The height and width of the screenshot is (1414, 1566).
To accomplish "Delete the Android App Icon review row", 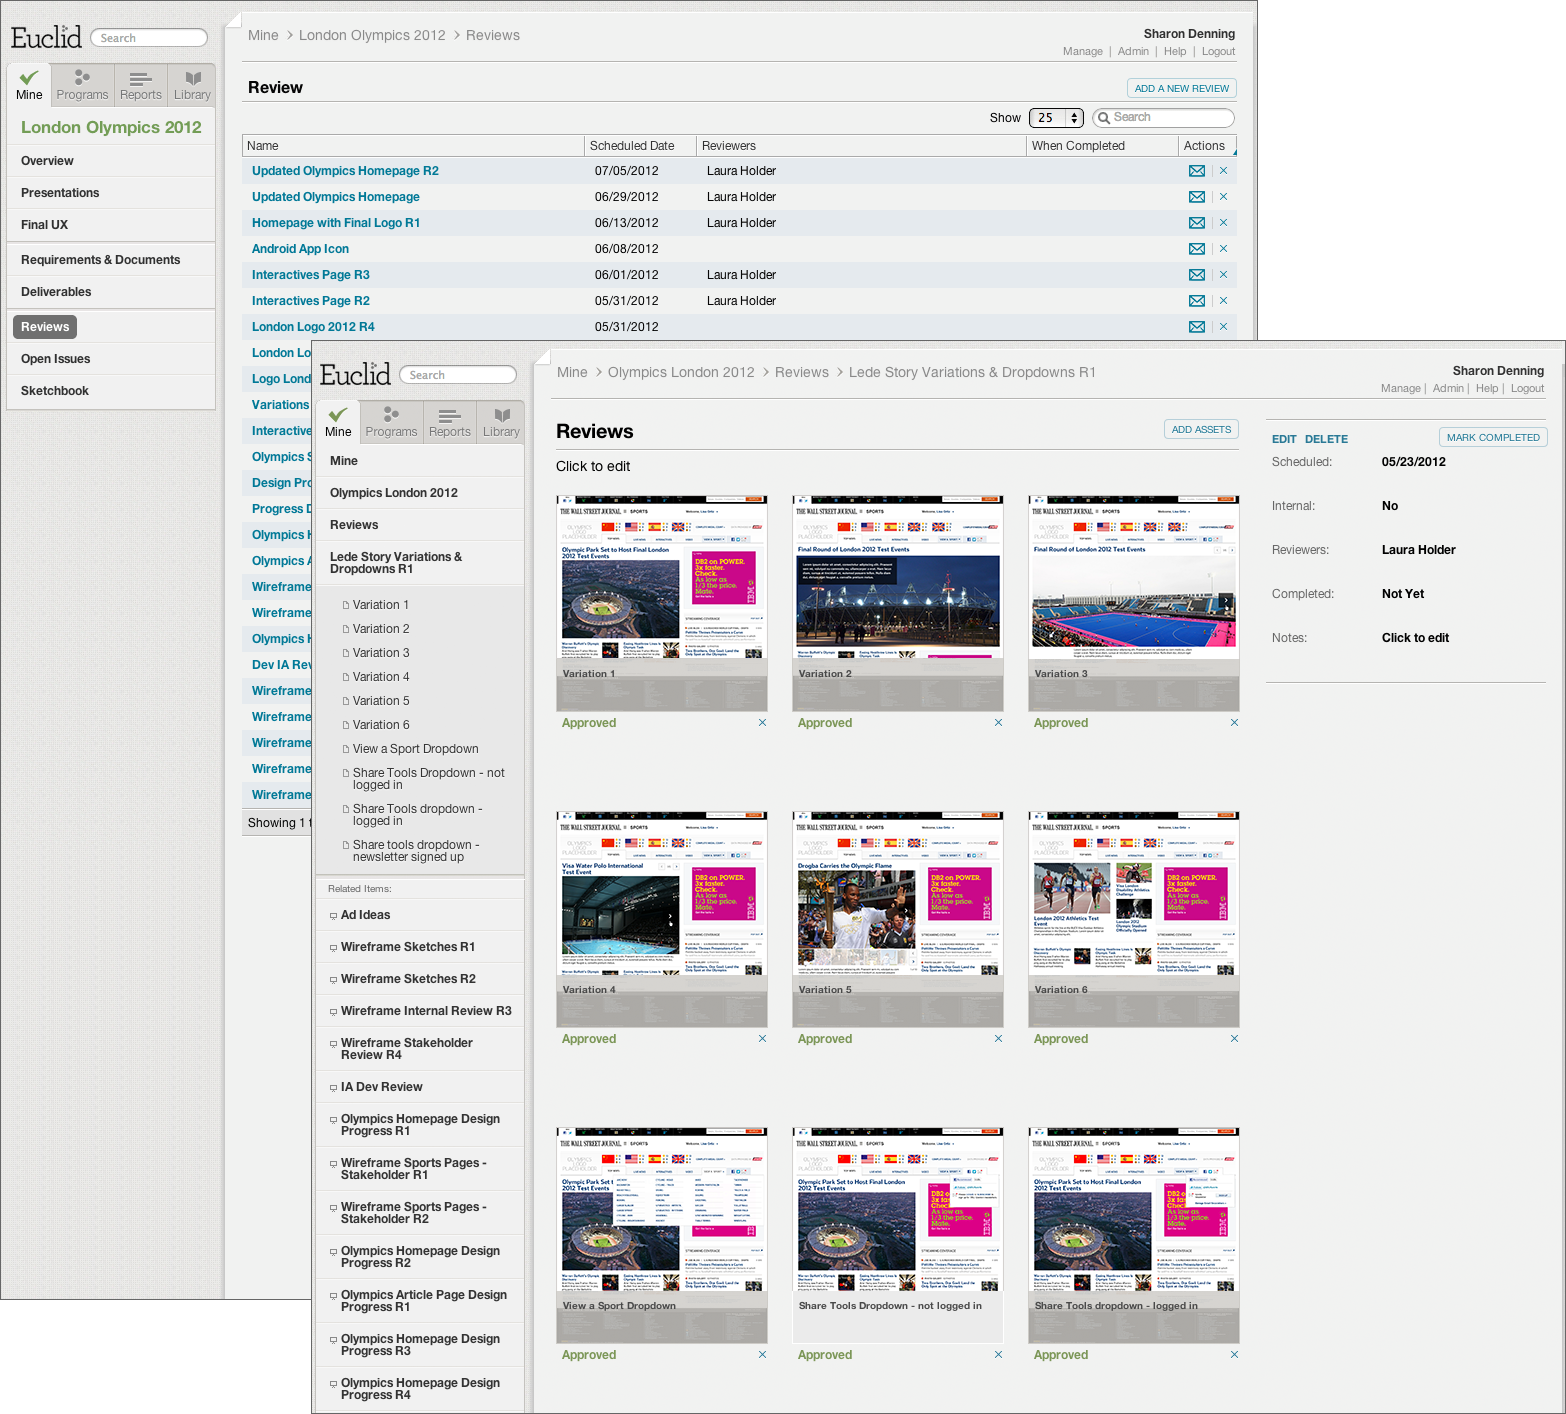I will (1223, 249).
